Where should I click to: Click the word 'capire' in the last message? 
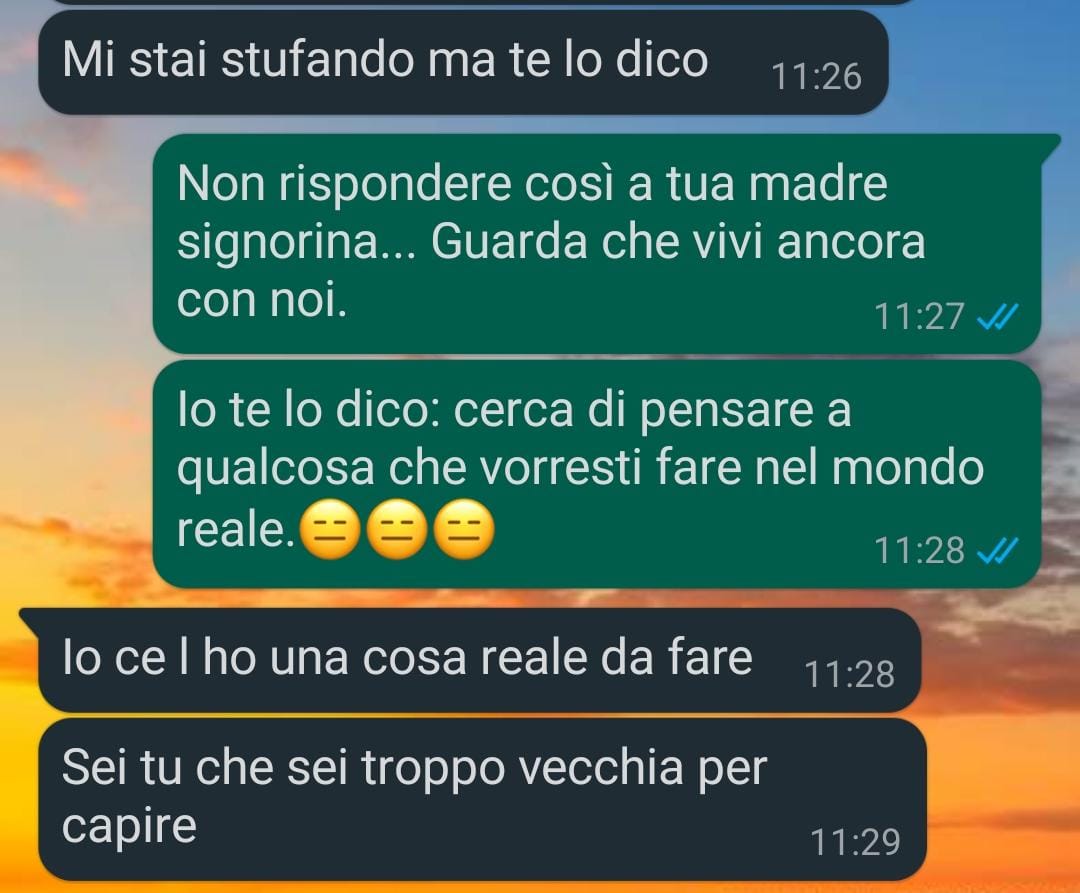coord(129,826)
